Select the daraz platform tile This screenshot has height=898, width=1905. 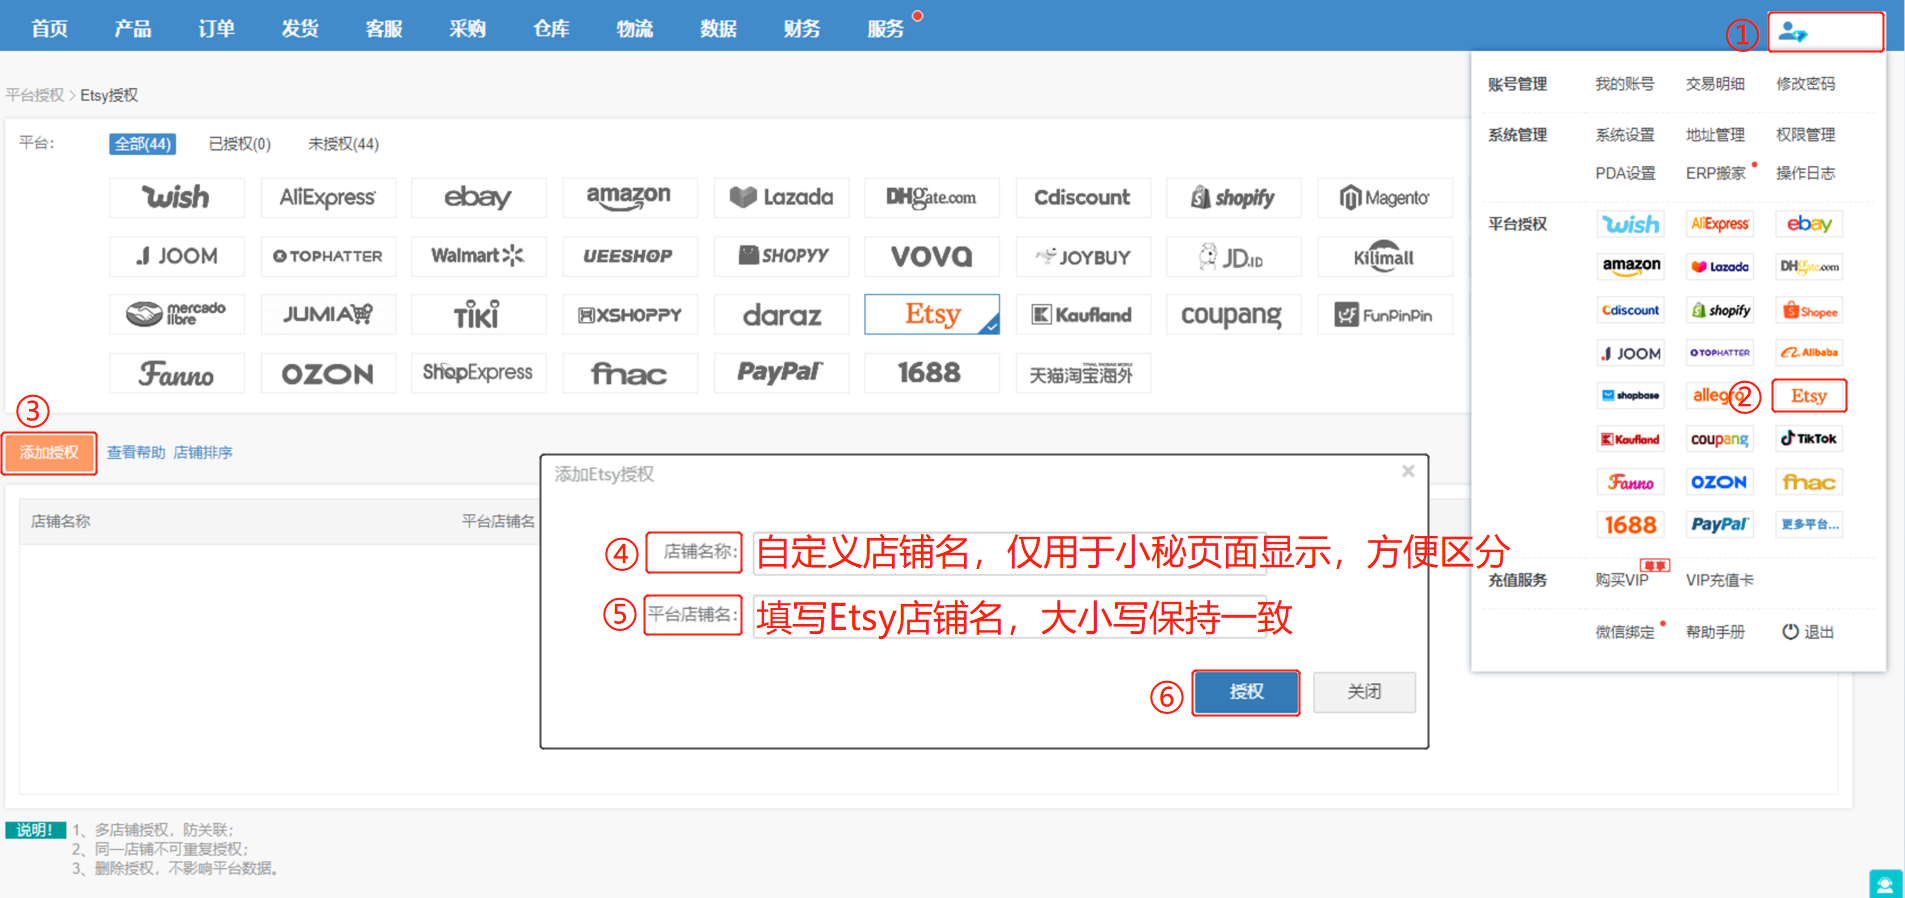[781, 314]
